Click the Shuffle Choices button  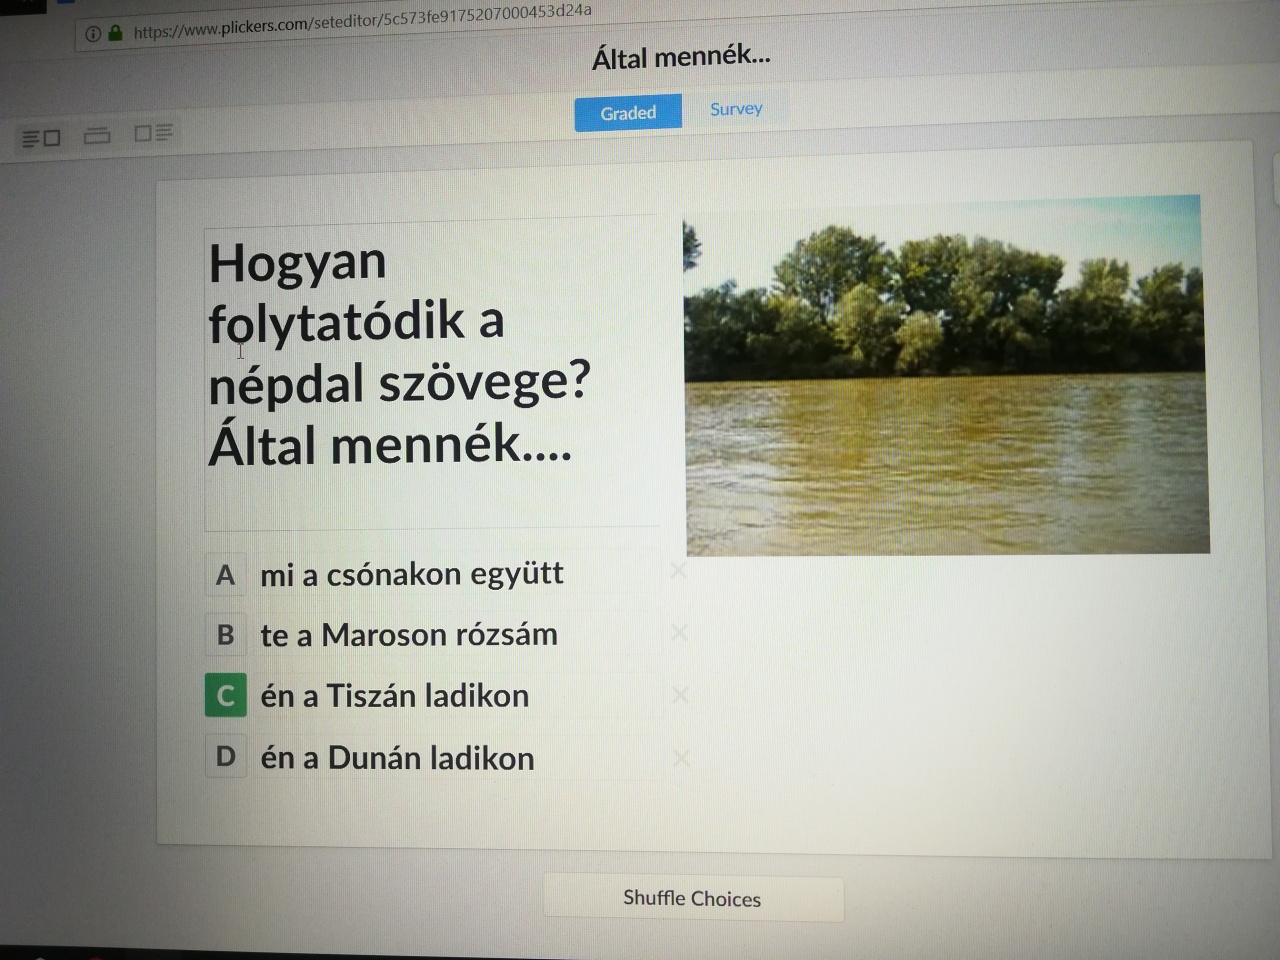coord(693,898)
